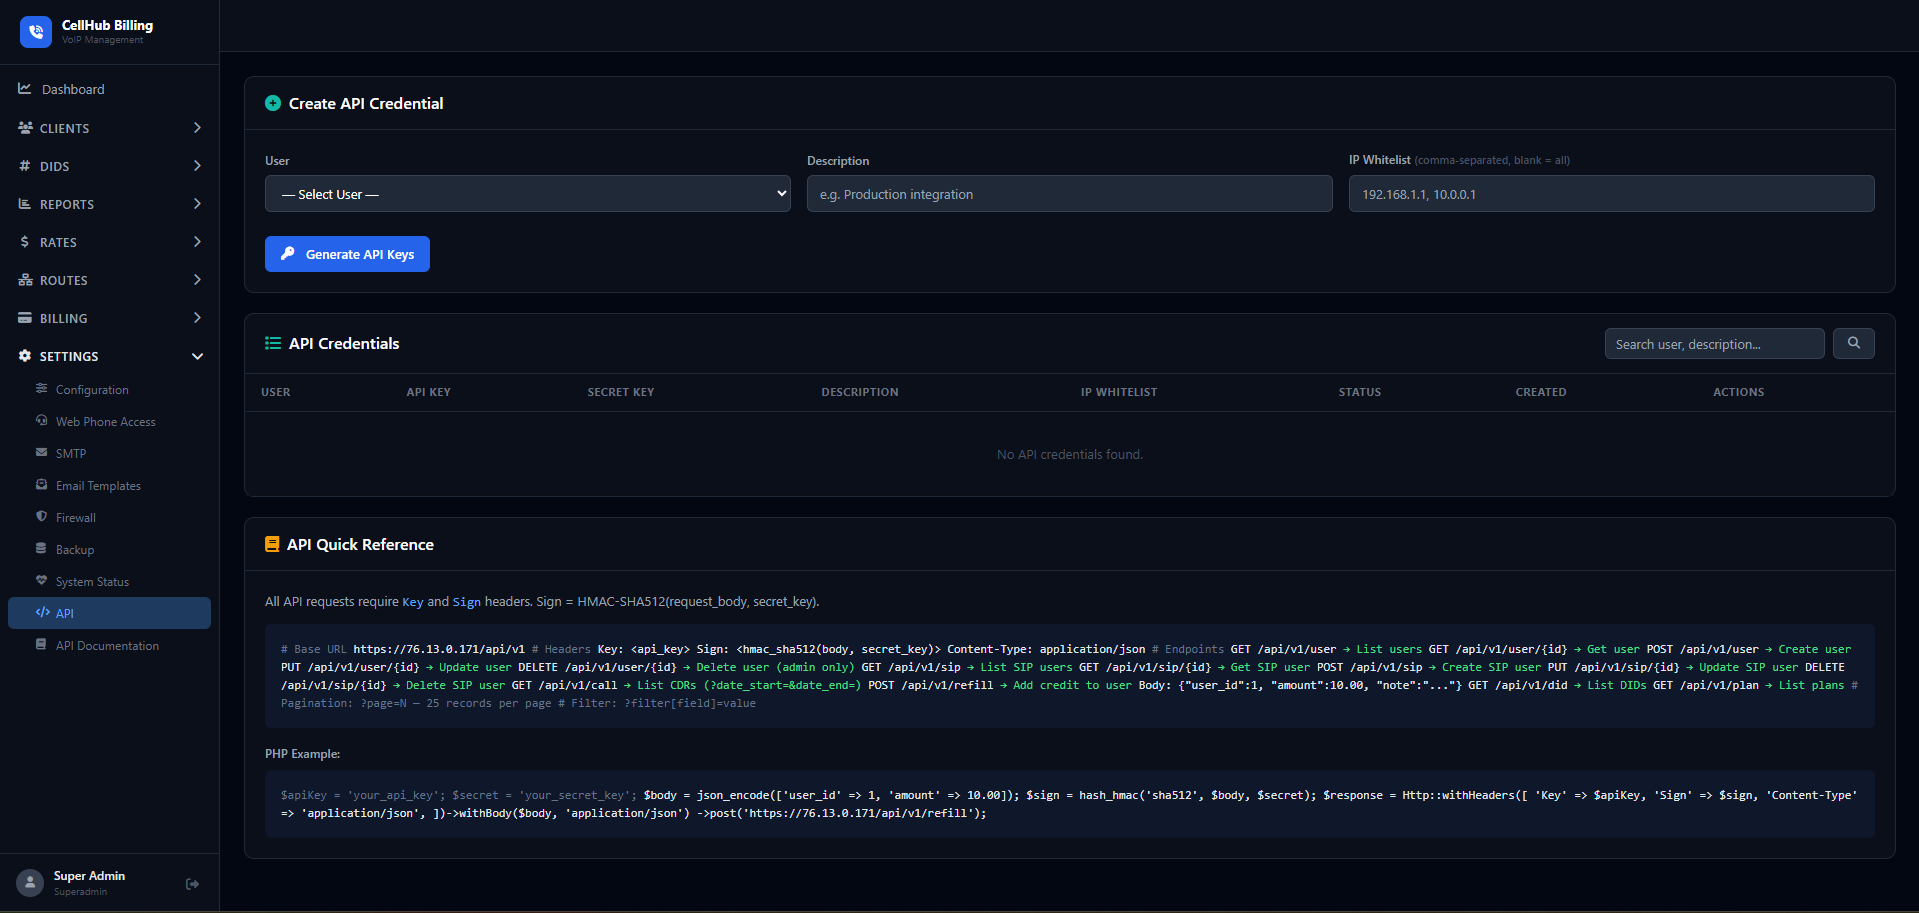Click the Dashboard chart icon
The width and height of the screenshot is (1919, 913).
[x=25, y=89]
